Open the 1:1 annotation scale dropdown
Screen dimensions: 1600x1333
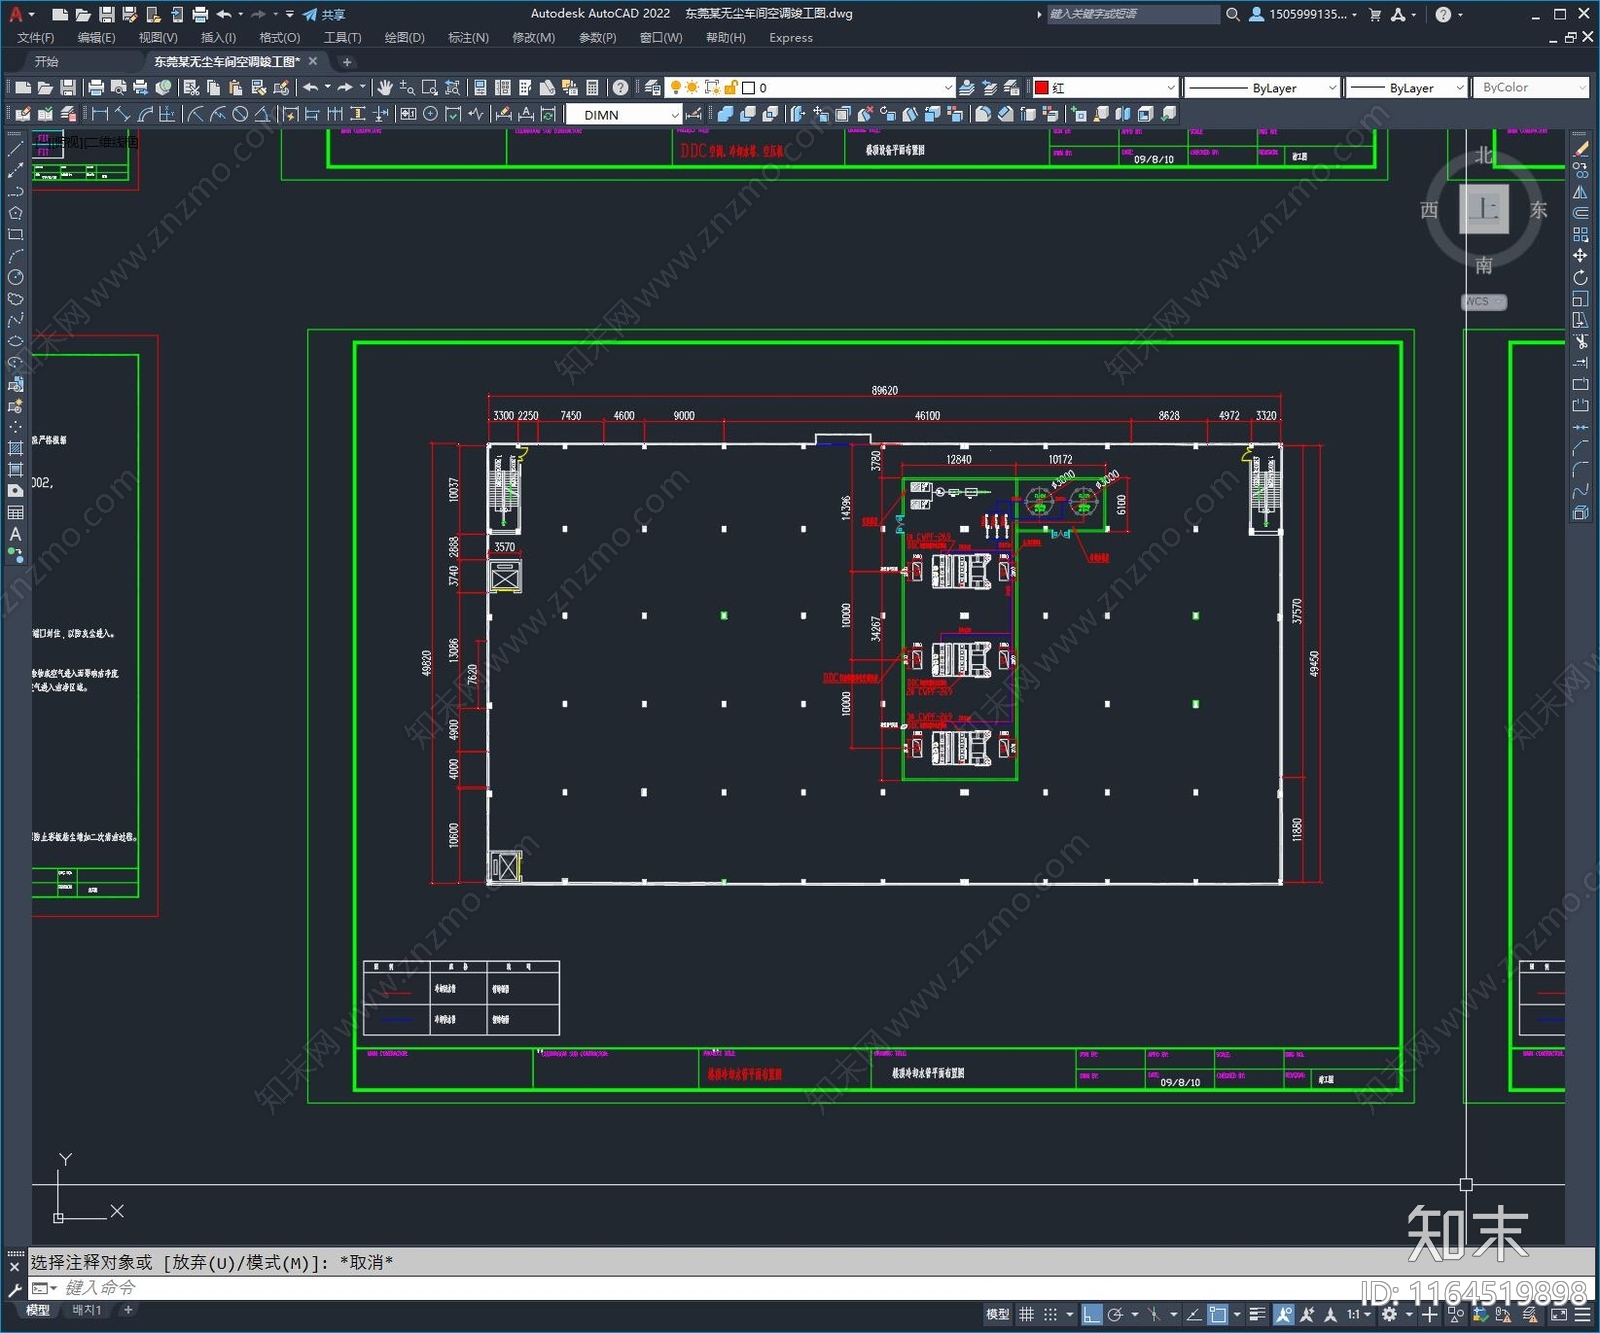pyautogui.click(x=1358, y=1314)
